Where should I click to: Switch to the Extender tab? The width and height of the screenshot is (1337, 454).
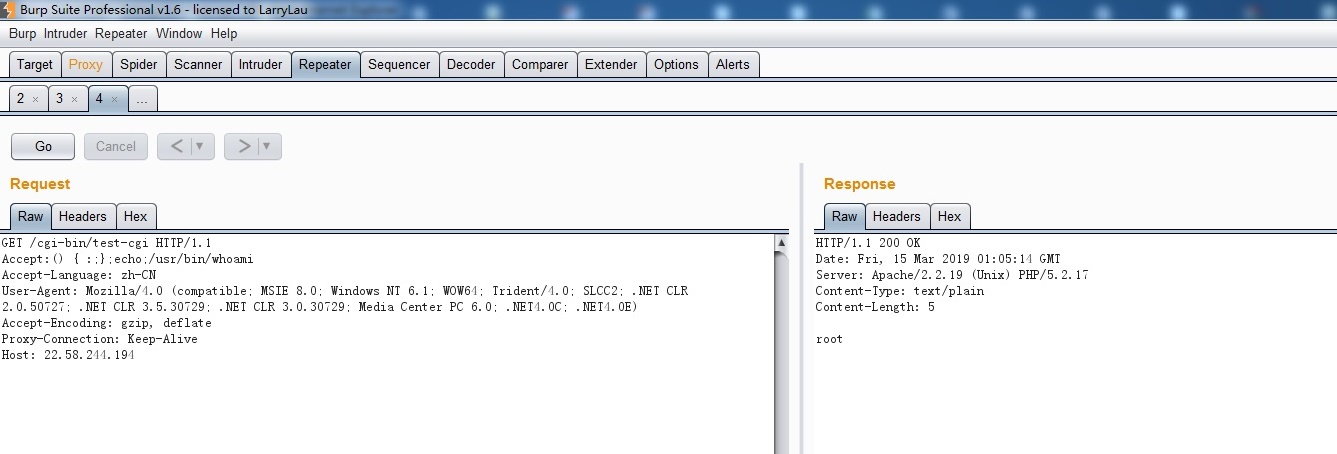pos(611,64)
